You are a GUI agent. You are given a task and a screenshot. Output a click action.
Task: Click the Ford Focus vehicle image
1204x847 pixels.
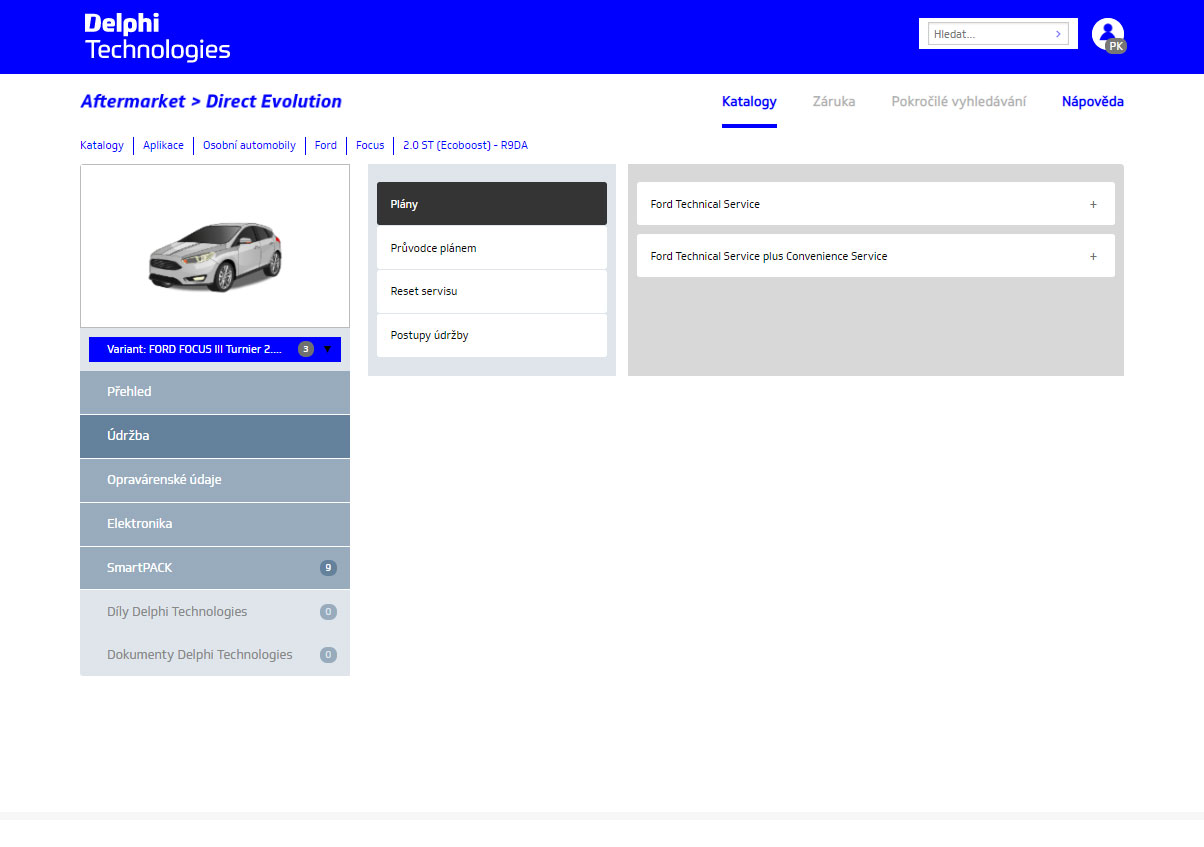pyautogui.click(x=215, y=255)
